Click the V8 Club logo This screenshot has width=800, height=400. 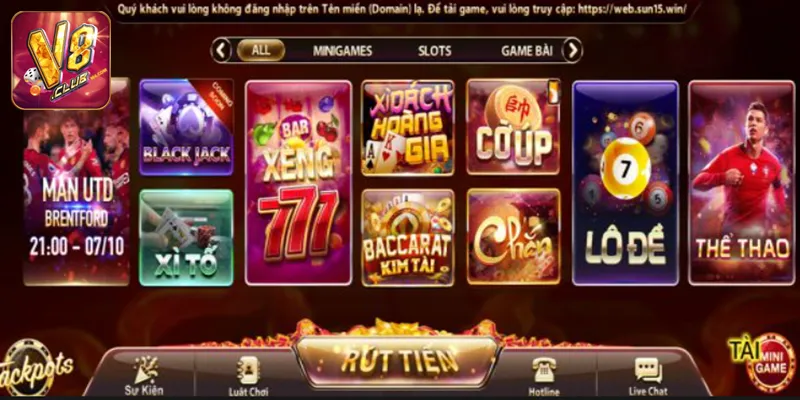coord(61,60)
